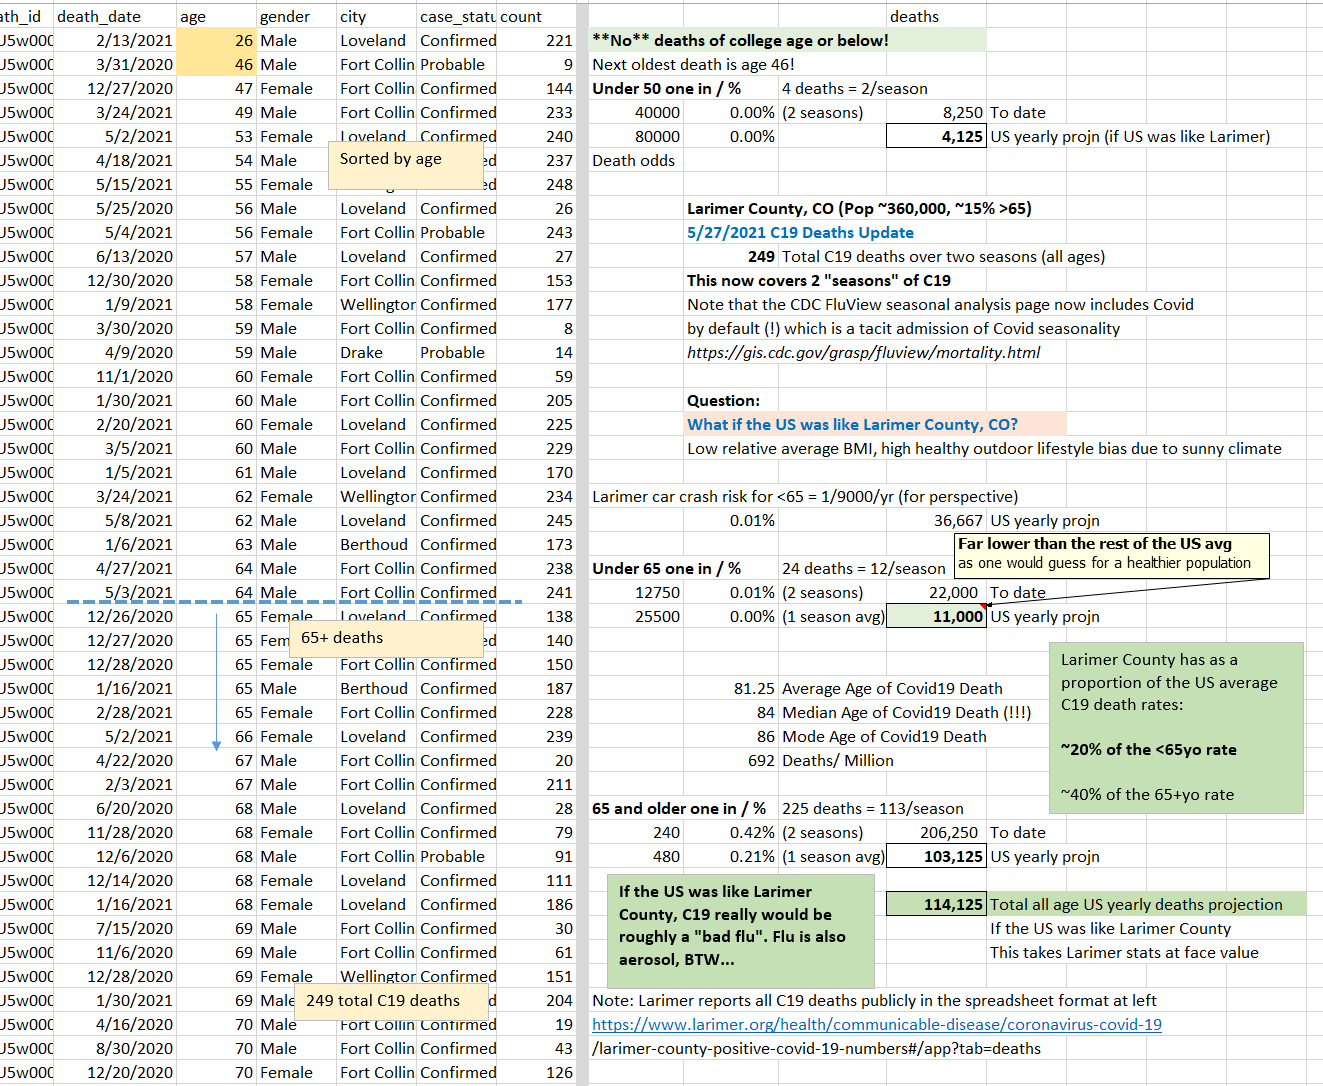
Task: Click the '**No** deaths of college age or below!' cell
Action: [x=788, y=40]
